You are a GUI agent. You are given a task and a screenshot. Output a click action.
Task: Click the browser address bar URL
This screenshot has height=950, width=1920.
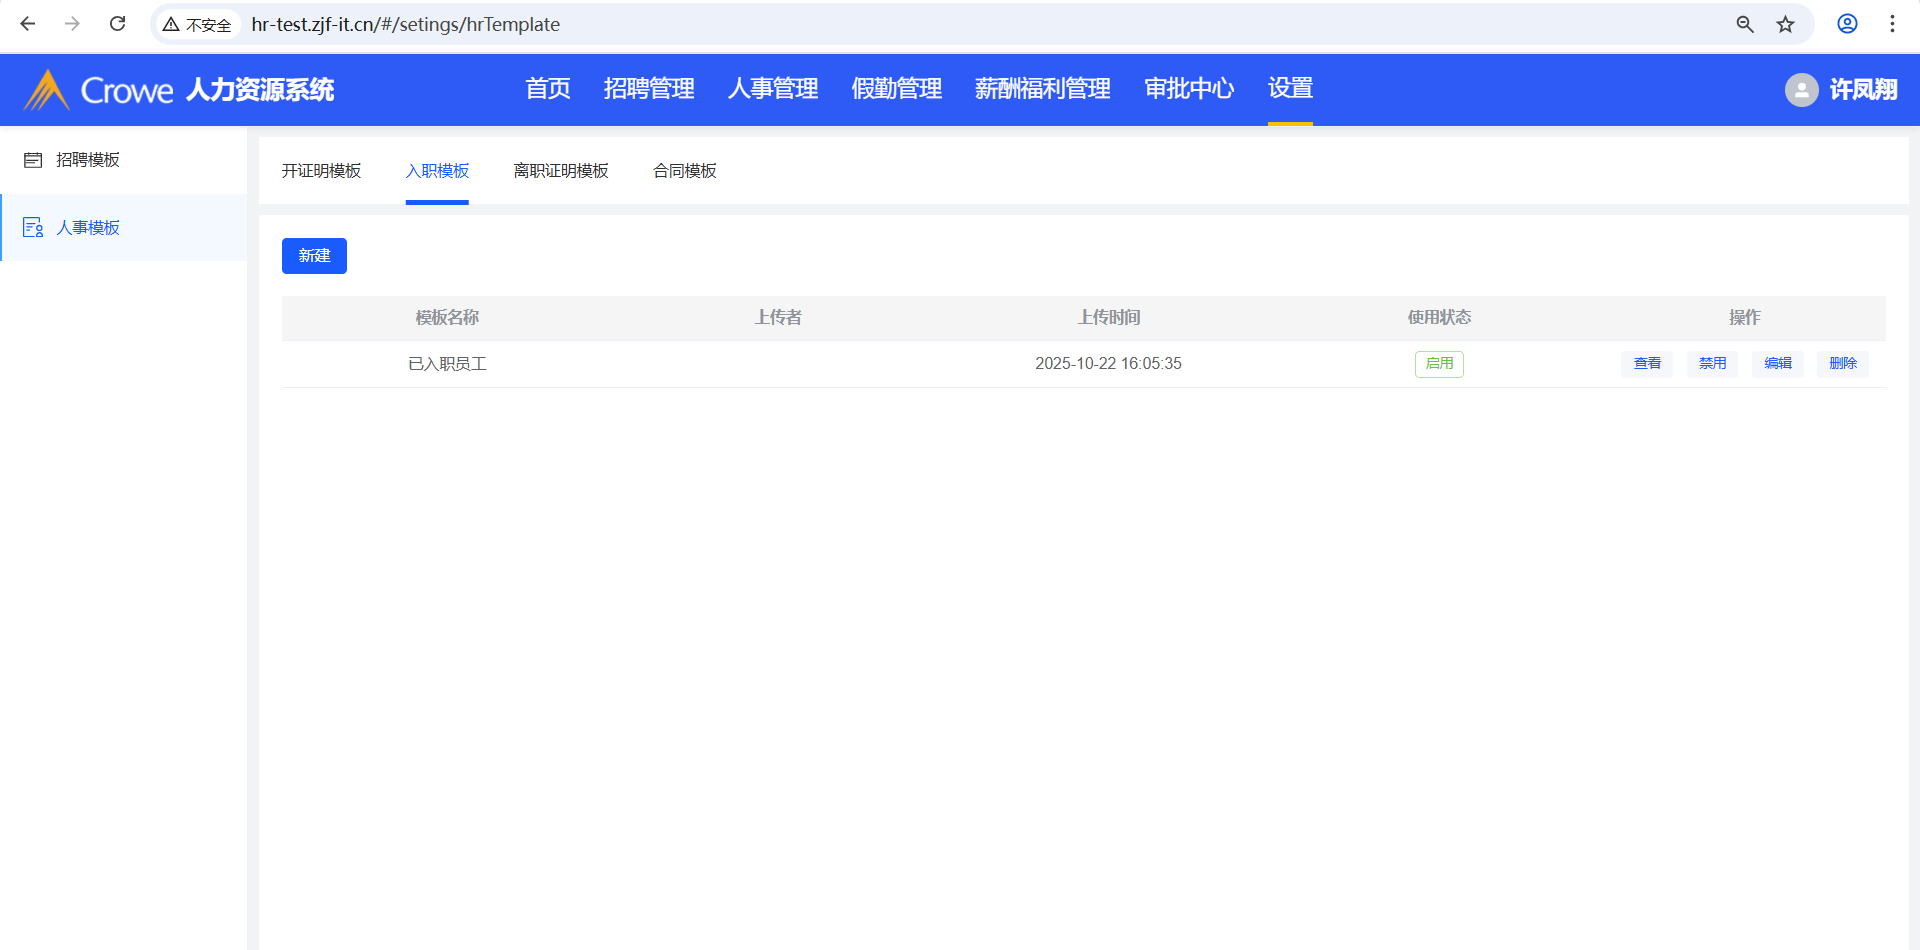point(405,24)
